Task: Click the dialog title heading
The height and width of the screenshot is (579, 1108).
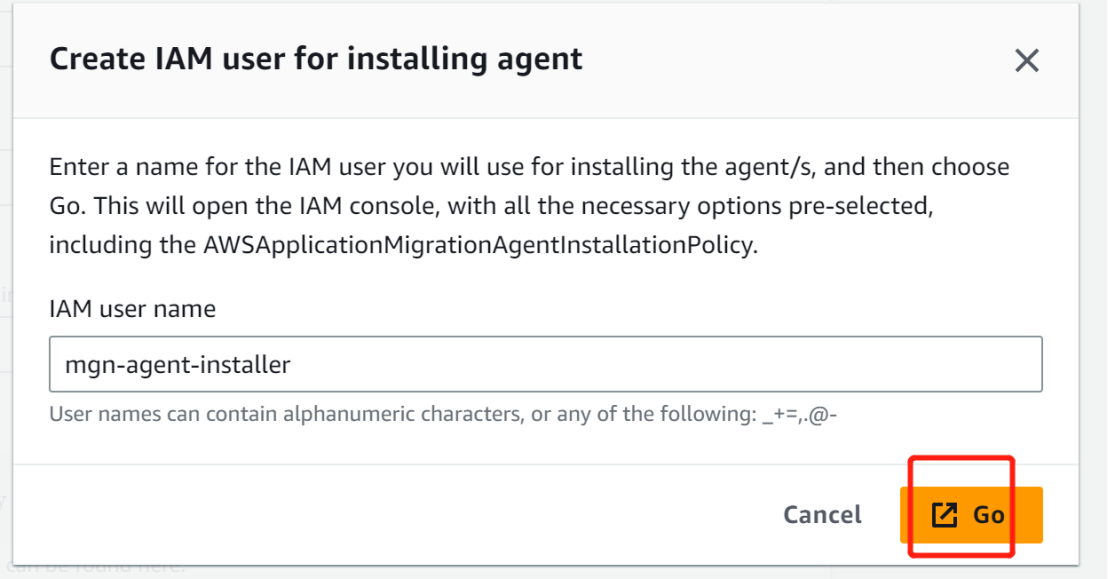Action: 316,59
